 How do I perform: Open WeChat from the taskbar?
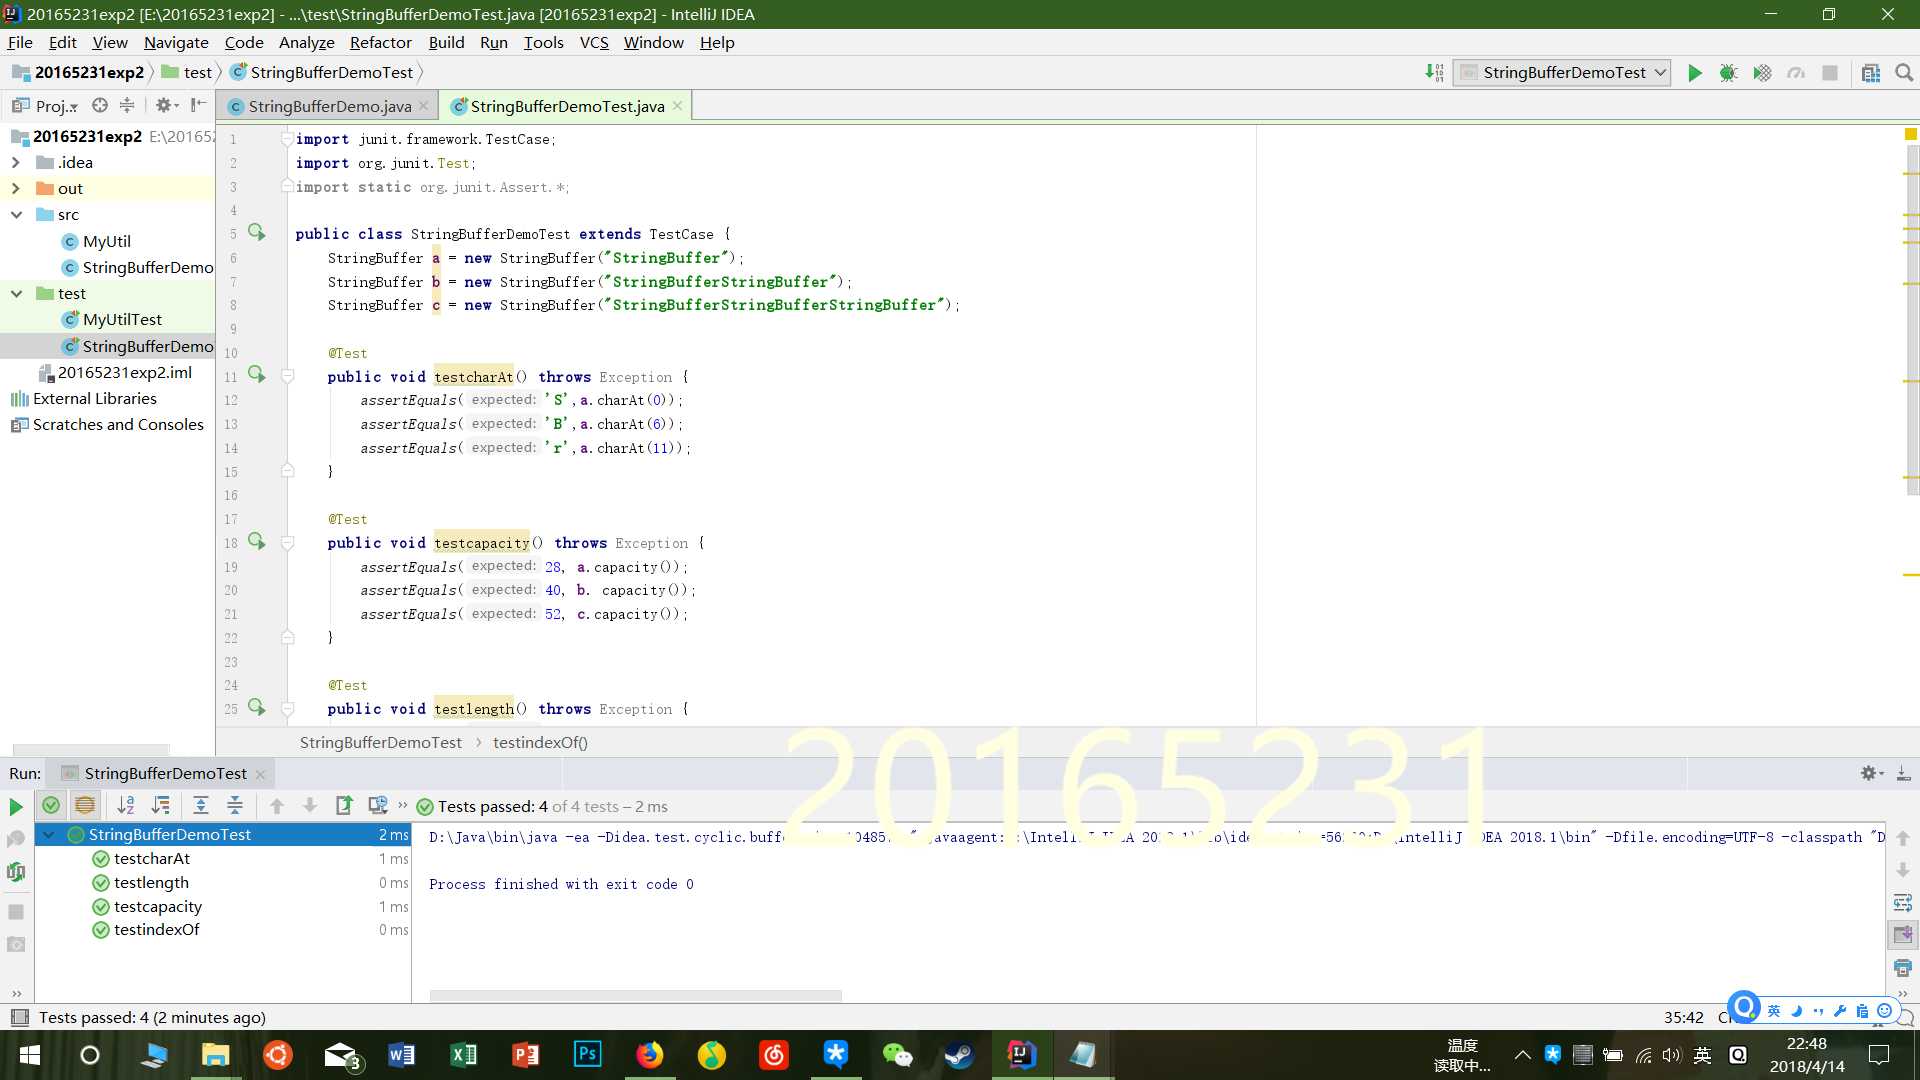(x=897, y=1055)
